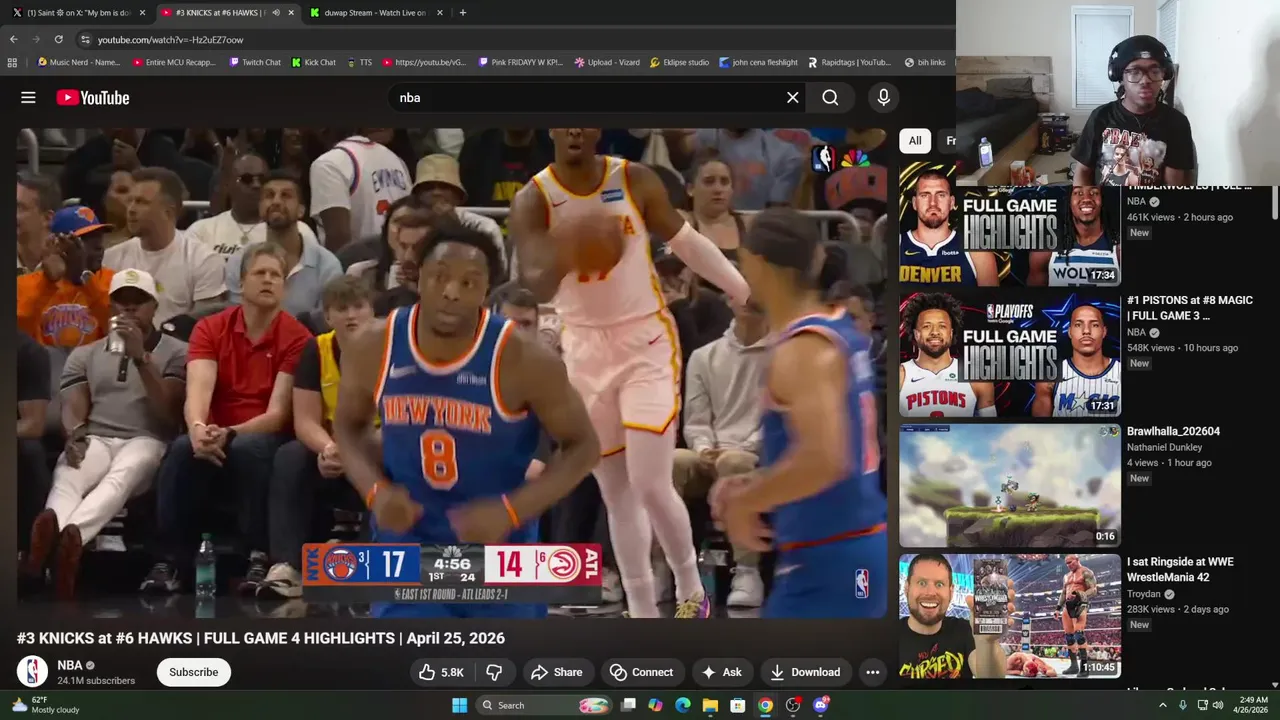Show hidden system tray icons
Image resolution: width=1280 pixels, height=720 pixels.
coord(1163,705)
